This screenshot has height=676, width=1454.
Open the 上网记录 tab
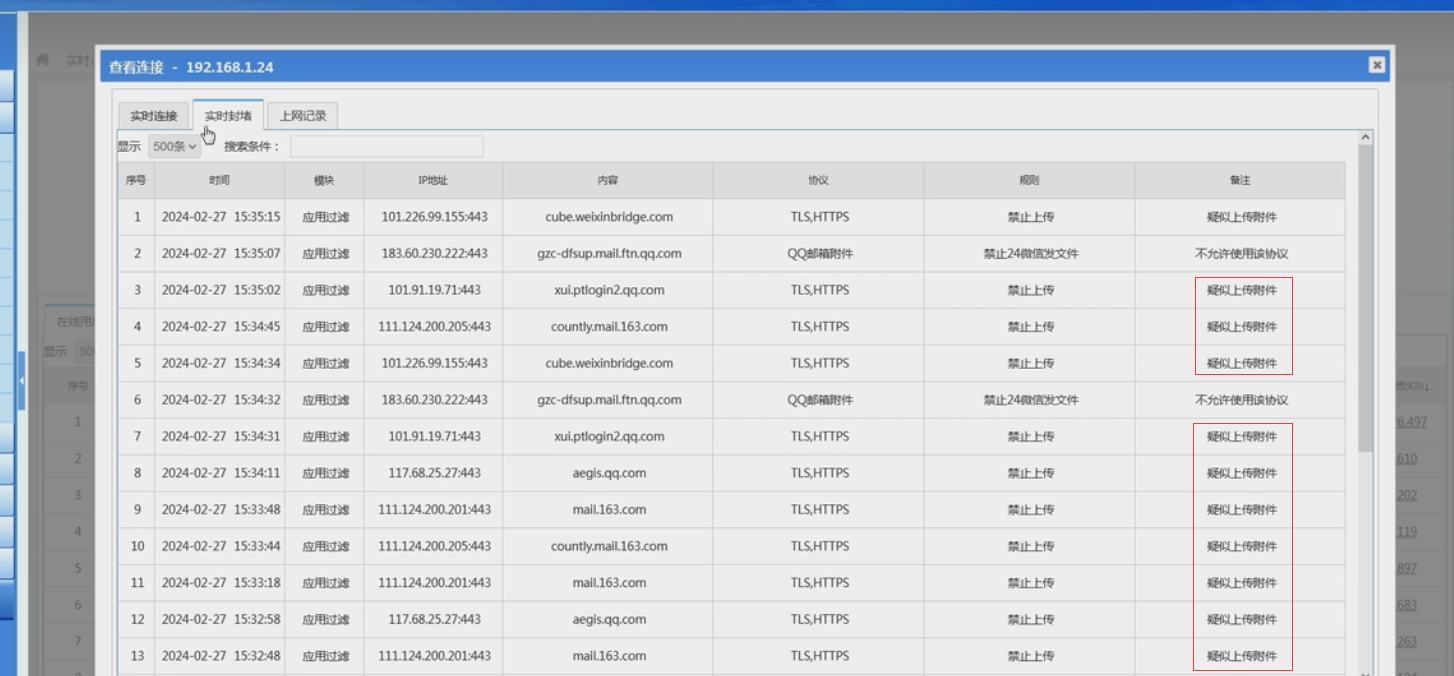[x=303, y=116]
